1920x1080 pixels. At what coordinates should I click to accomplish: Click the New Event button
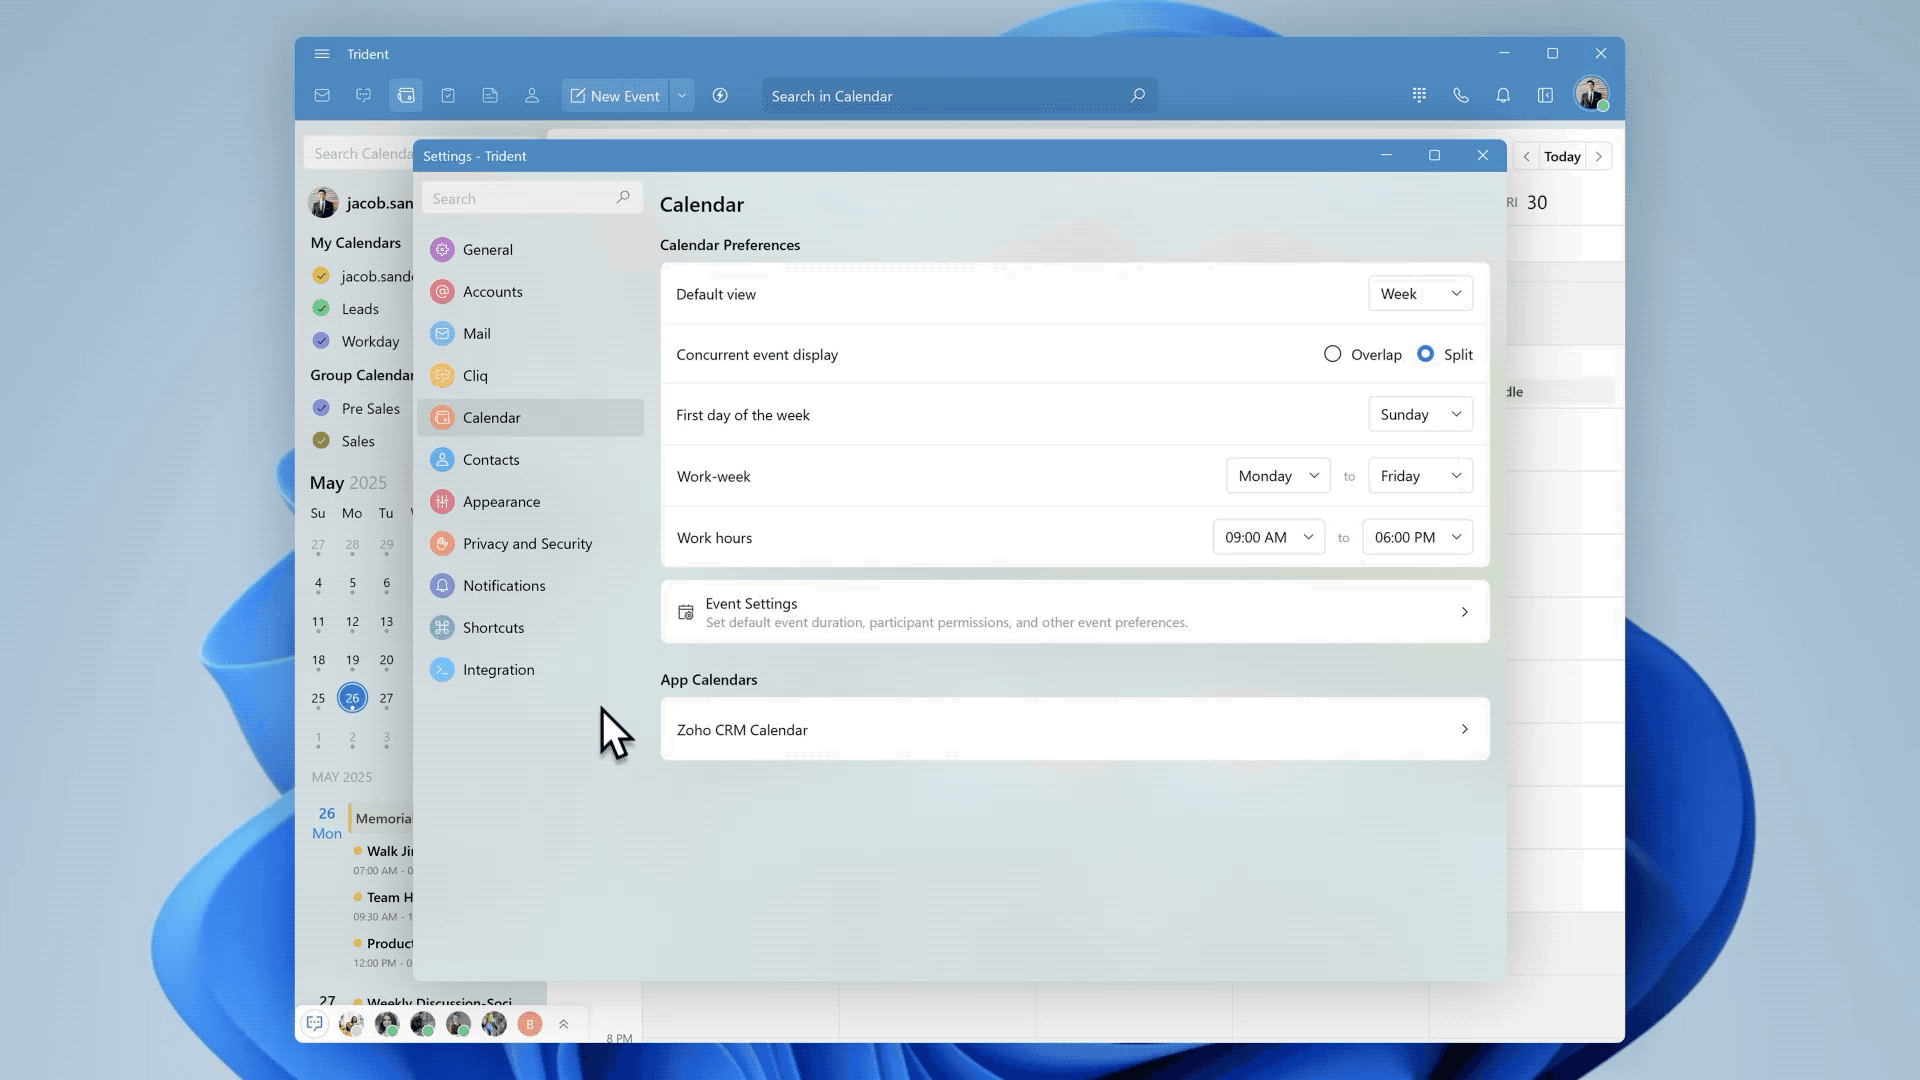(x=615, y=96)
